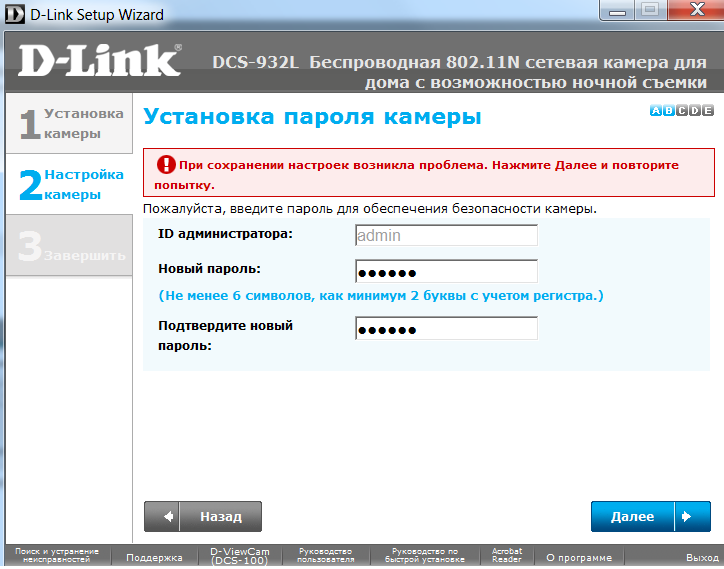
Task: Minimize the D-Link Setup Wizard window
Action: coord(617,10)
